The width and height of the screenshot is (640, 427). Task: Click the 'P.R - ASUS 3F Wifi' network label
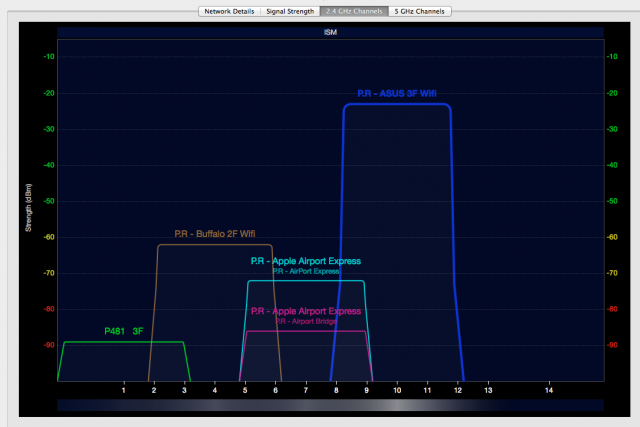click(x=397, y=93)
